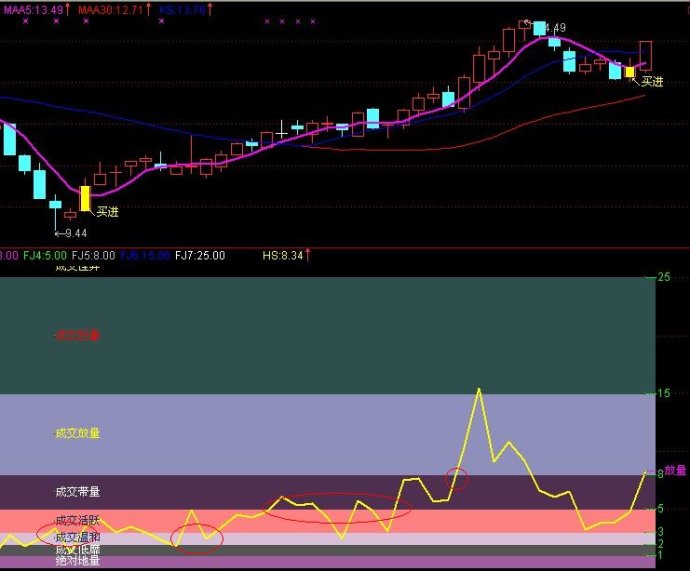
Task: Click the FJ4:5.00 parameter label
Action: 45,256
